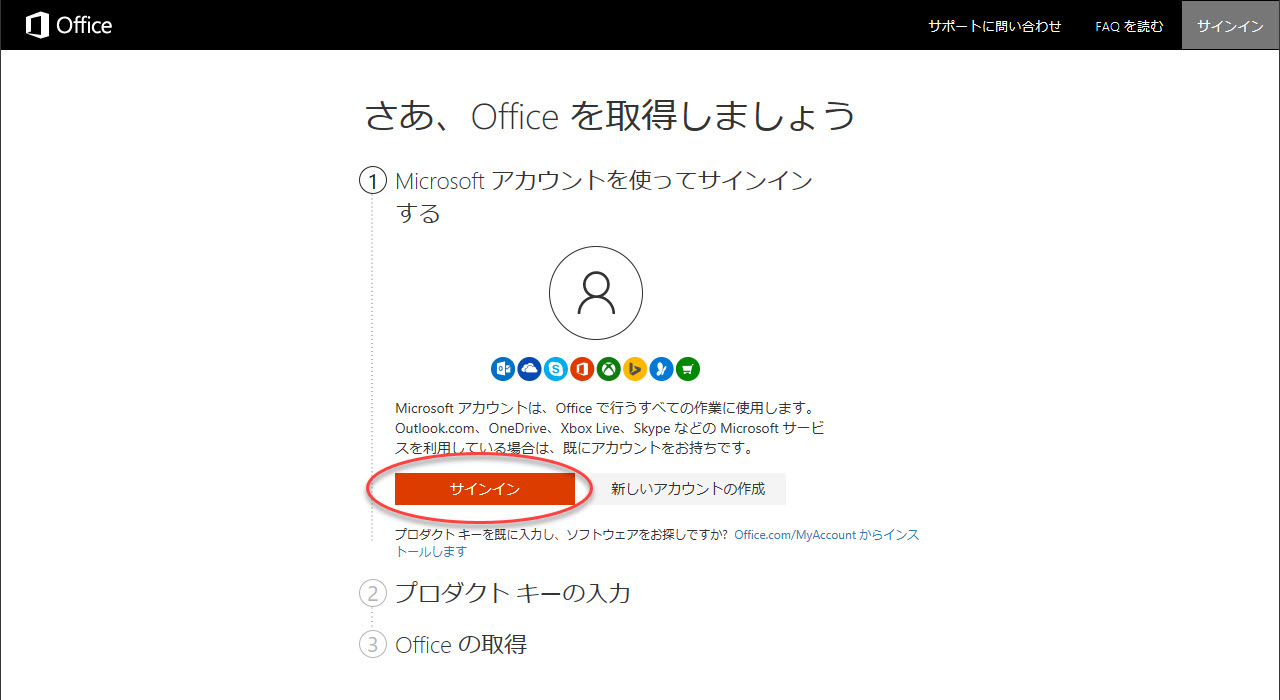Open サポートに問い合わせ in the header
1280x700 pixels.
pyautogui.click(x=994, y=26)
